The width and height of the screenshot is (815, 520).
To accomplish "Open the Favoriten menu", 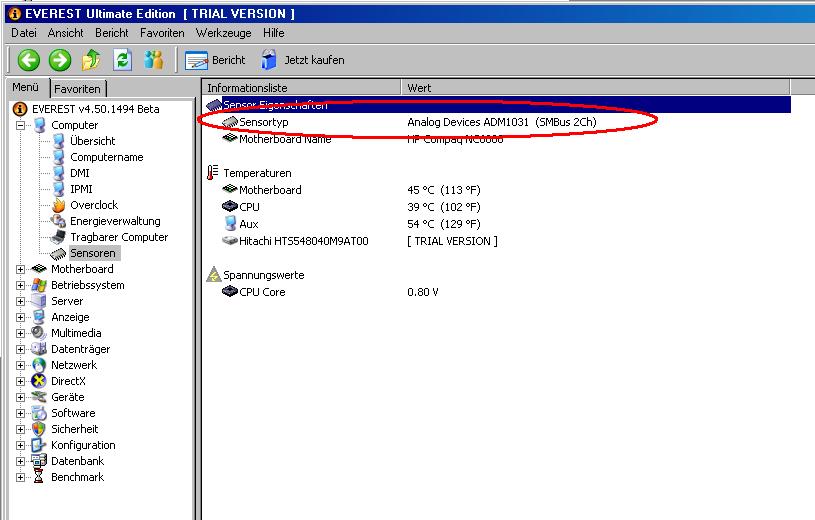I will 162,33.
